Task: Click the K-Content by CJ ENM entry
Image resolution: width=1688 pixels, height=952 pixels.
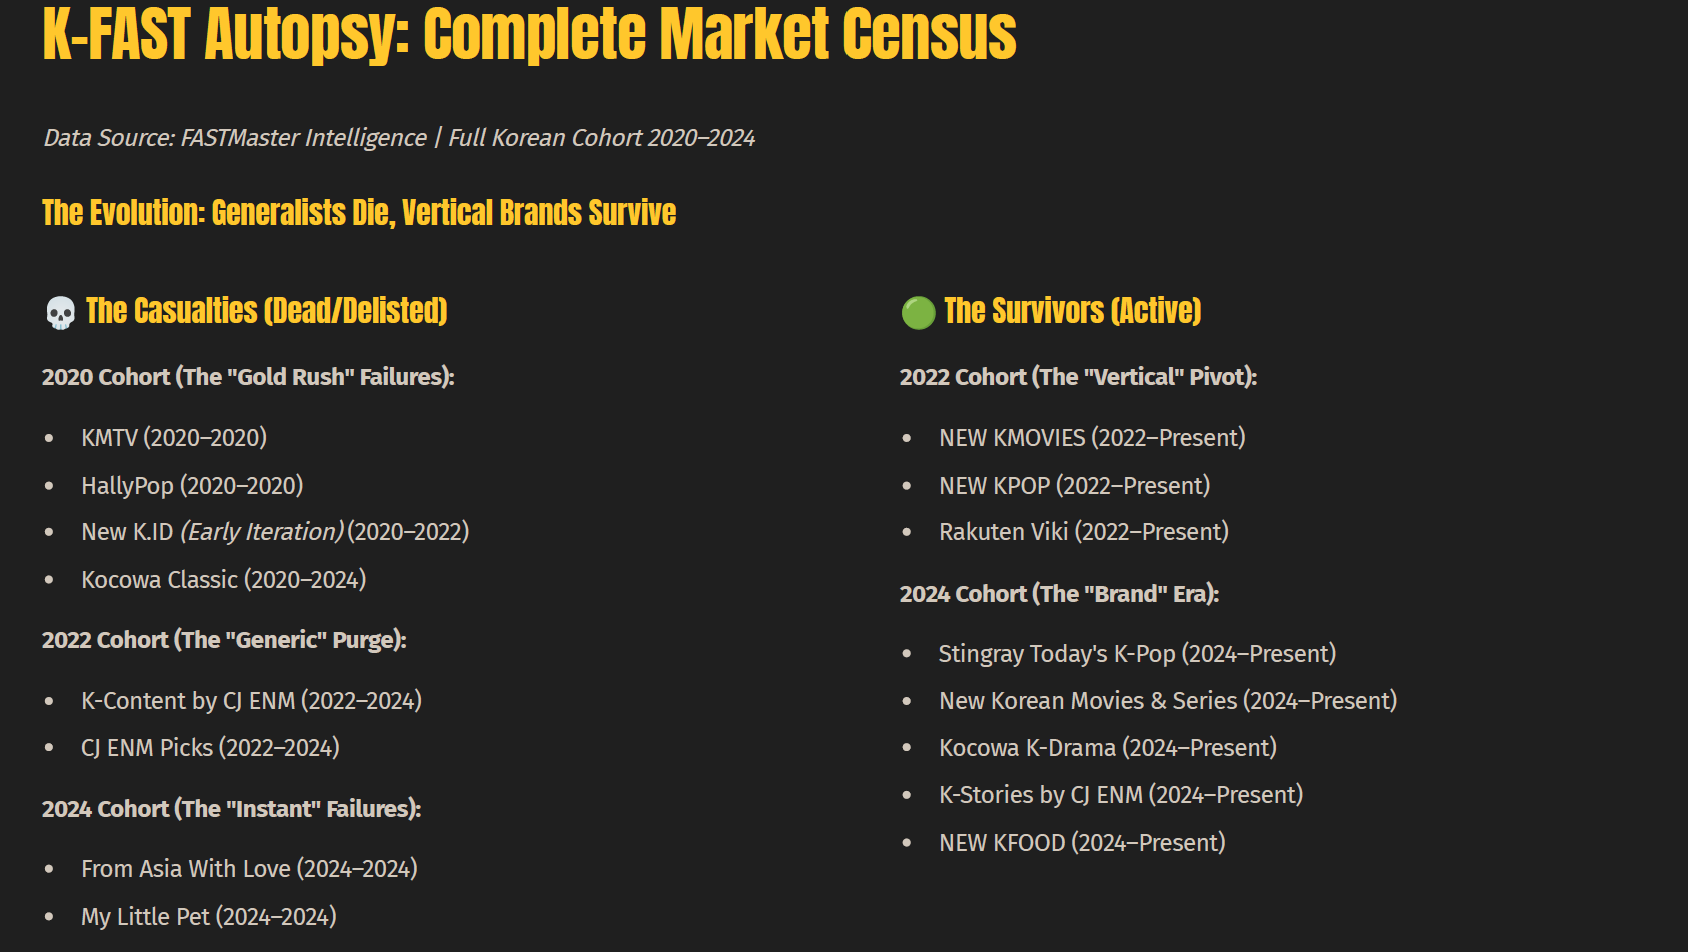Action: [x=251, y=701]
